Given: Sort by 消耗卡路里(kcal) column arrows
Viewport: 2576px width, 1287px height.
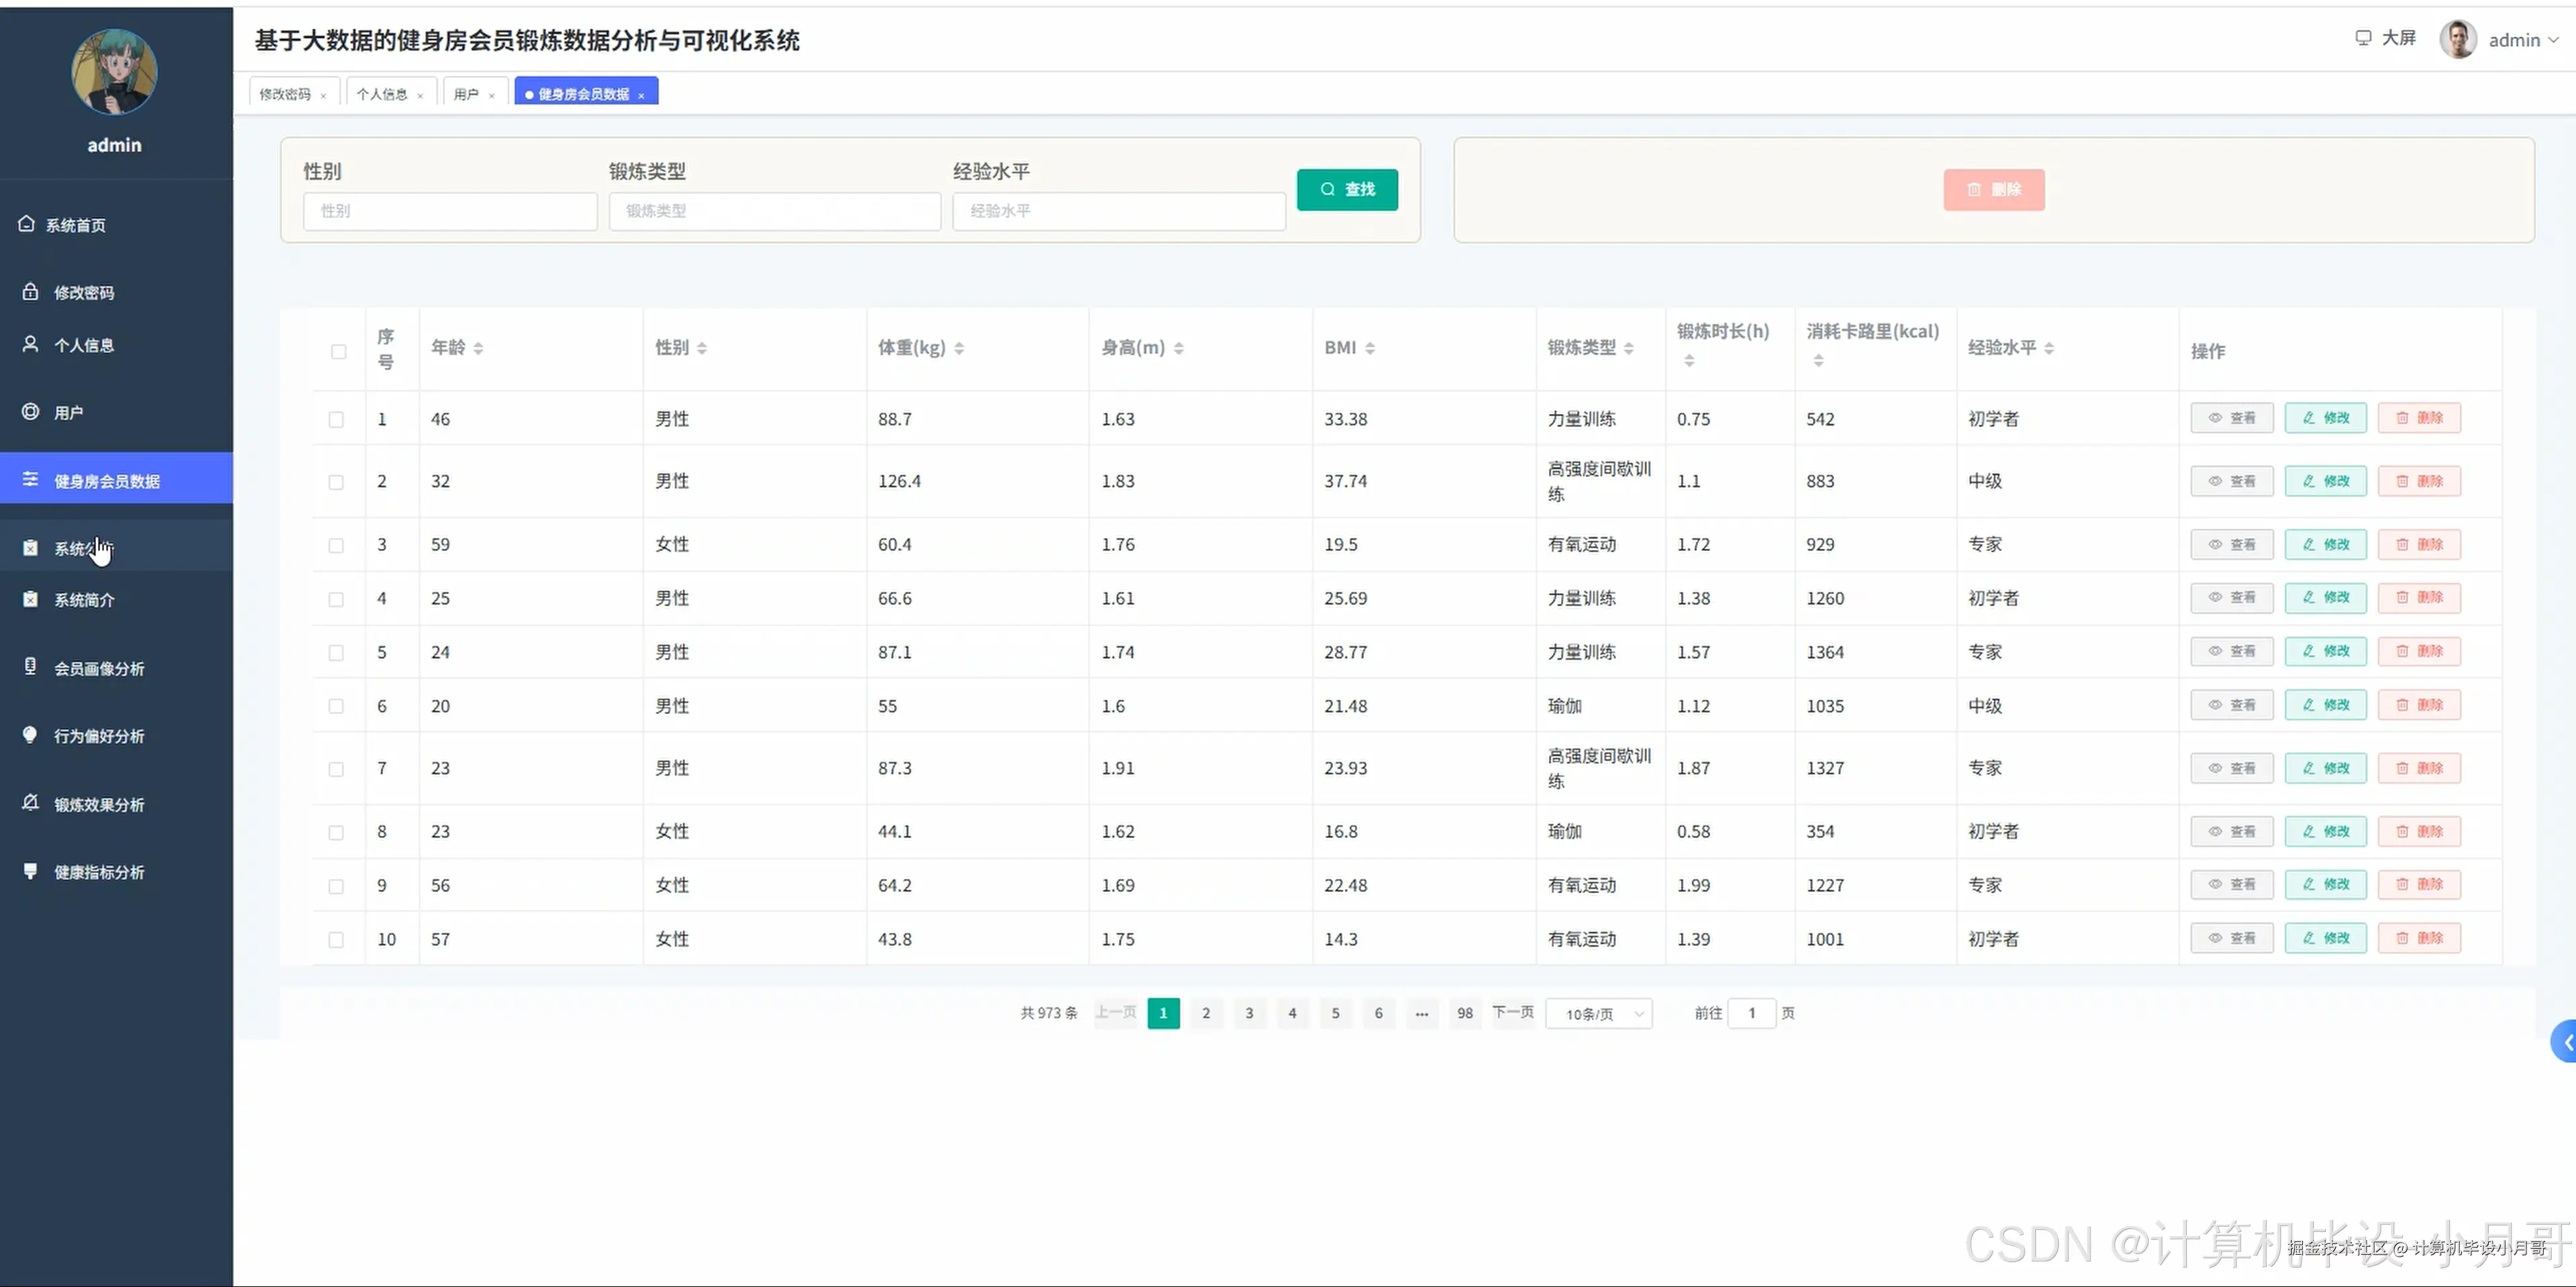Looking at the screenshot, I should 1819,361.
